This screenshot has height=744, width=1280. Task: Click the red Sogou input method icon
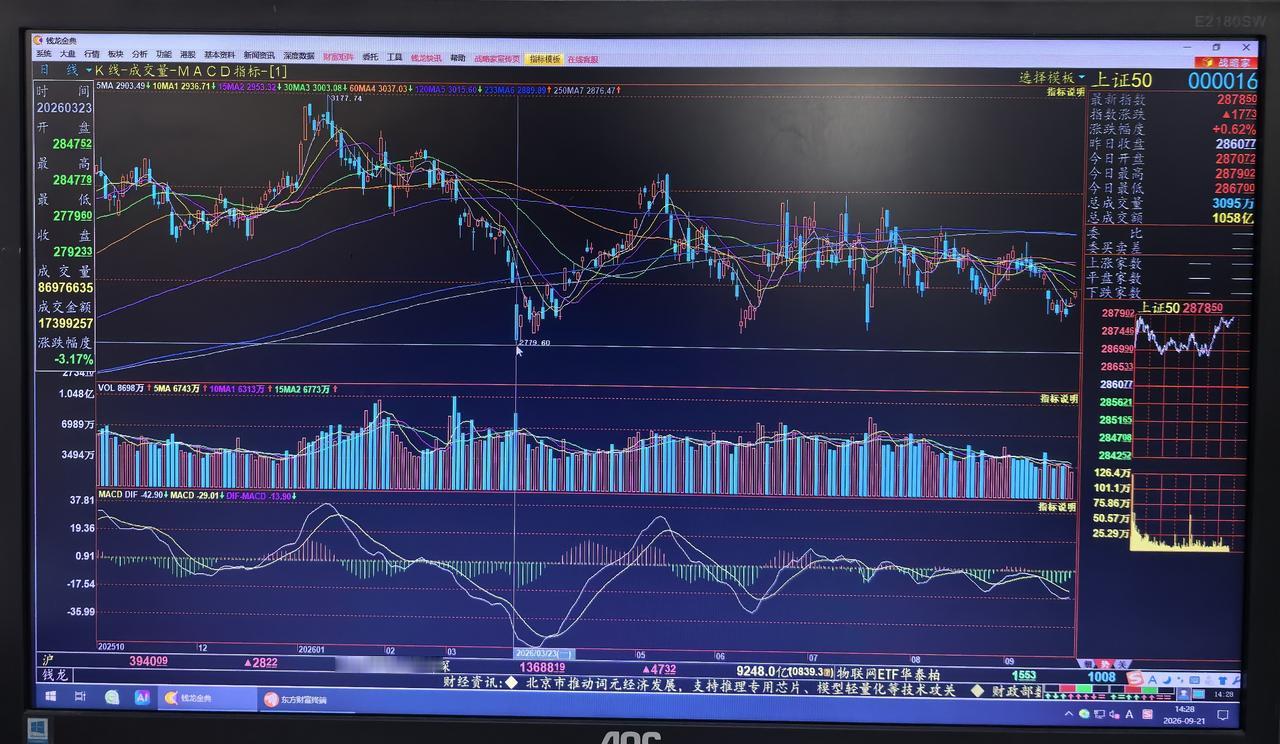[1134, 679]
